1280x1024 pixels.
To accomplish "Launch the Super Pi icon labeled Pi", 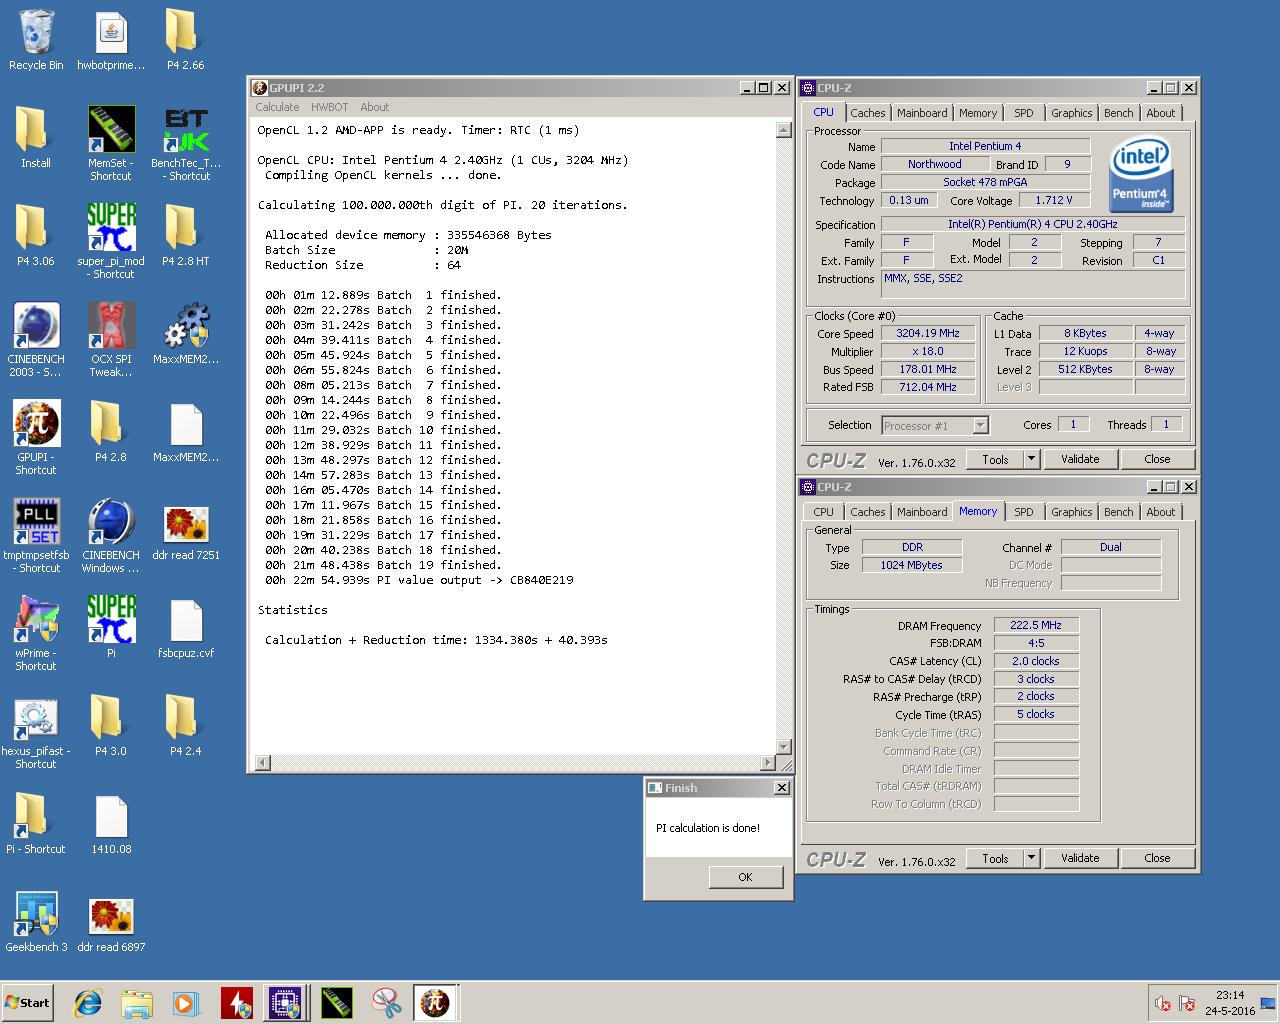I will point(111,628).
